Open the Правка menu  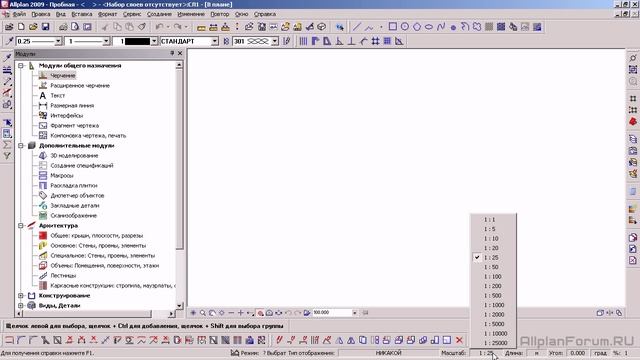(41, 14)
